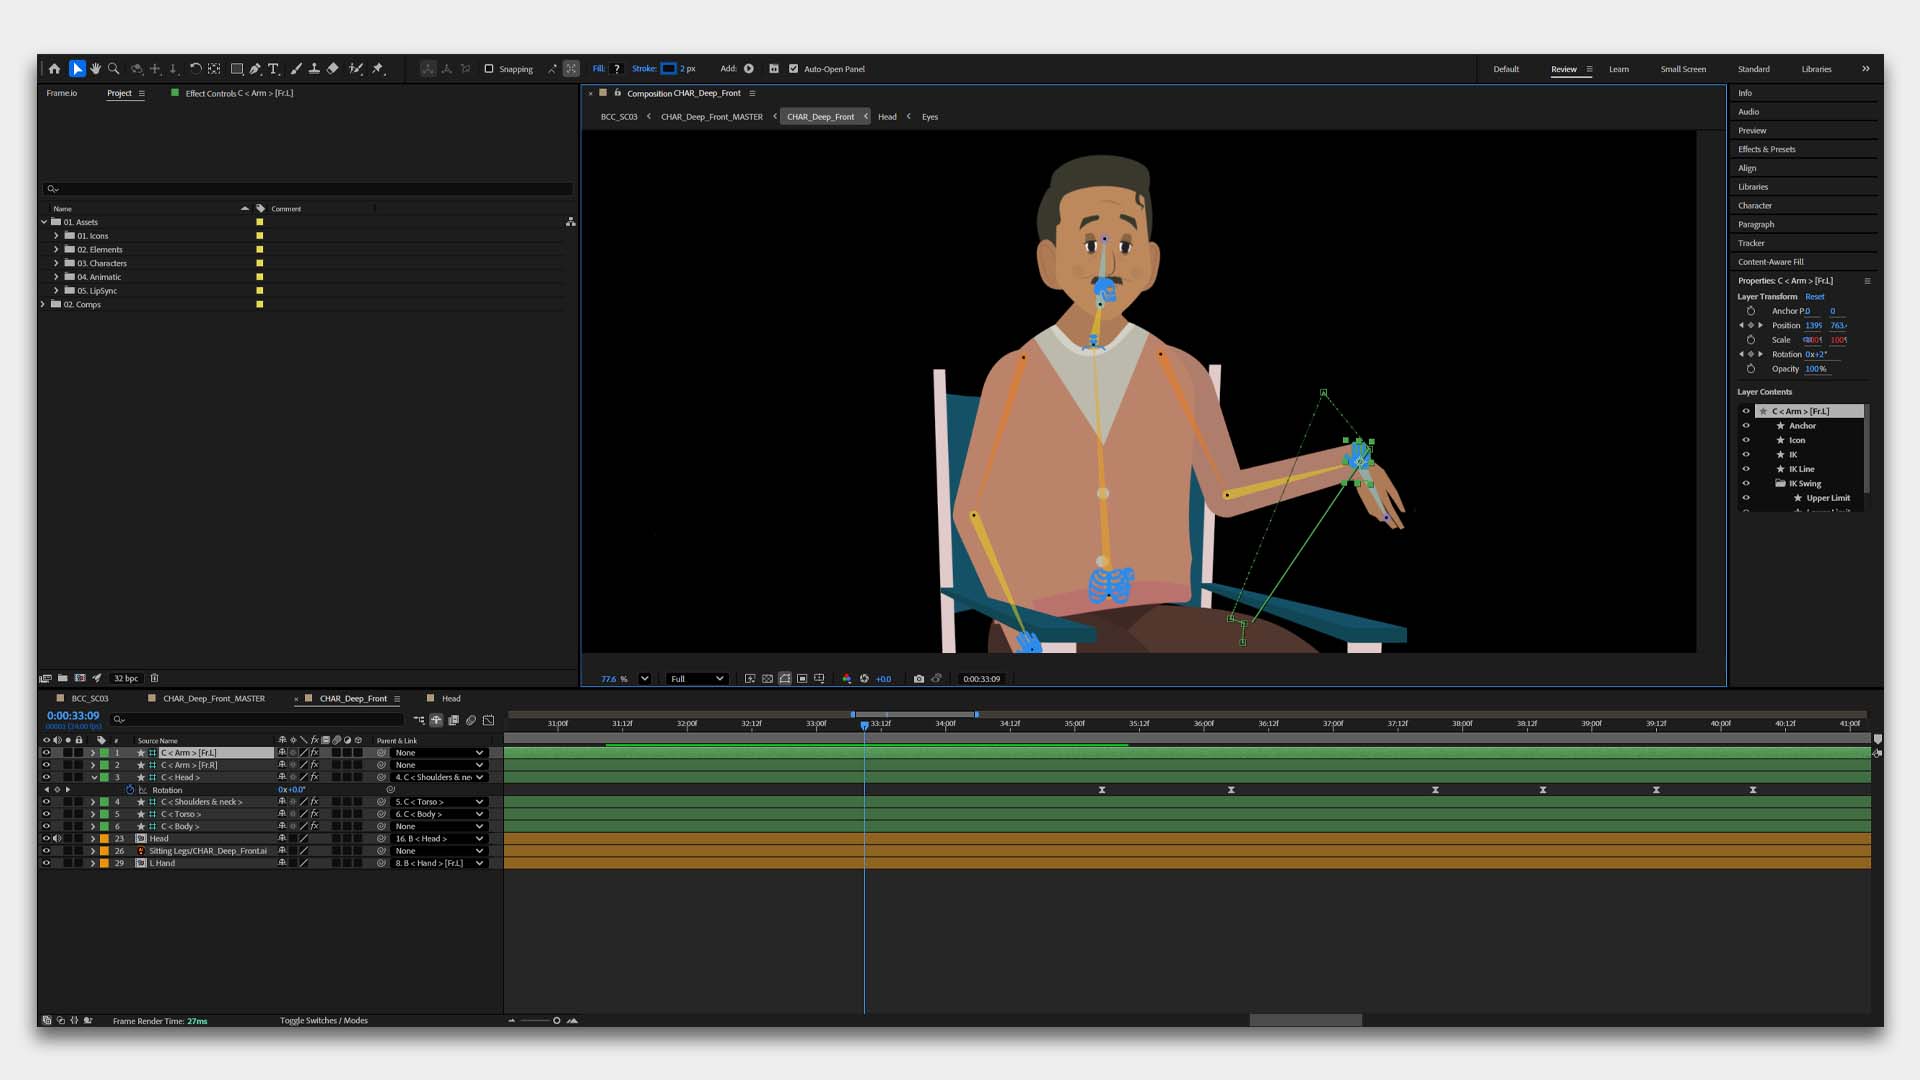Click the Home icon in toolbar

(x=54, y=69)
